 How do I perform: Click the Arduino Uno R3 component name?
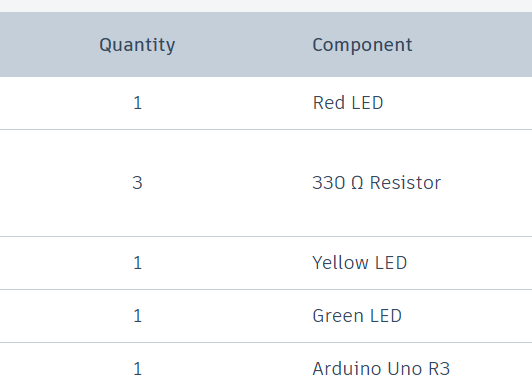pos(381,369)
